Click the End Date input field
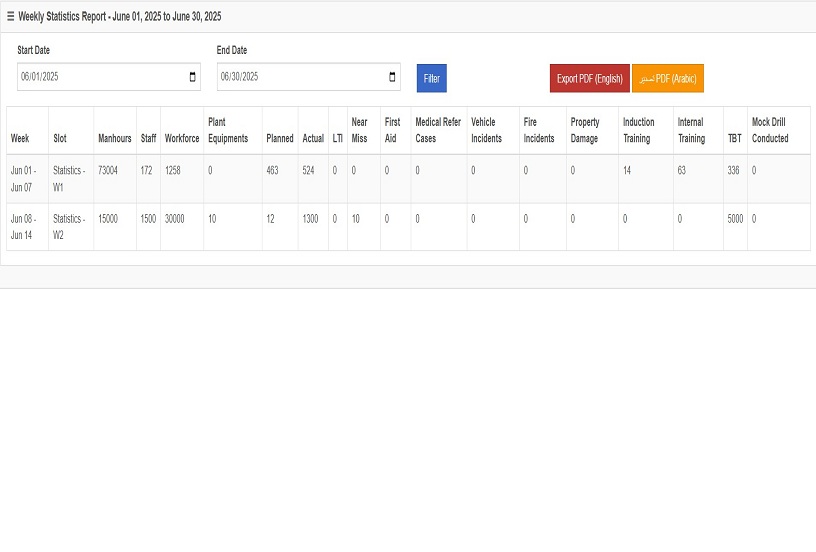The width and height of the screenshot is (816, 552). point(300,77)
